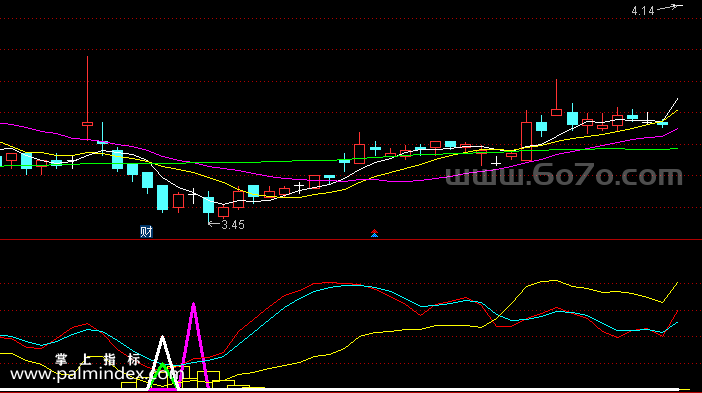This screenshot has height=393, width=702.
Task: Click the 财 info marker icon
Action: pos(146,231)
